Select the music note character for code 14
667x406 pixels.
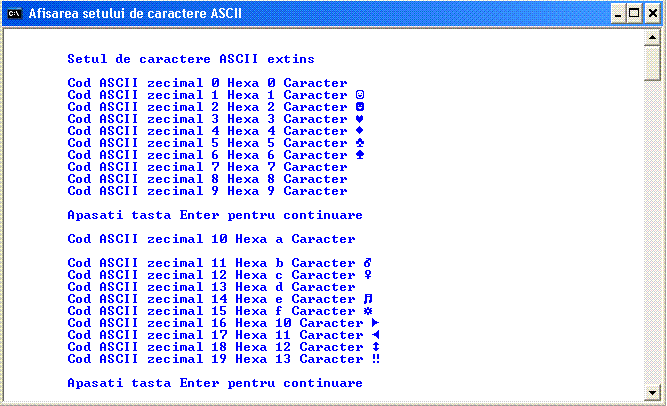coord(368,299)
